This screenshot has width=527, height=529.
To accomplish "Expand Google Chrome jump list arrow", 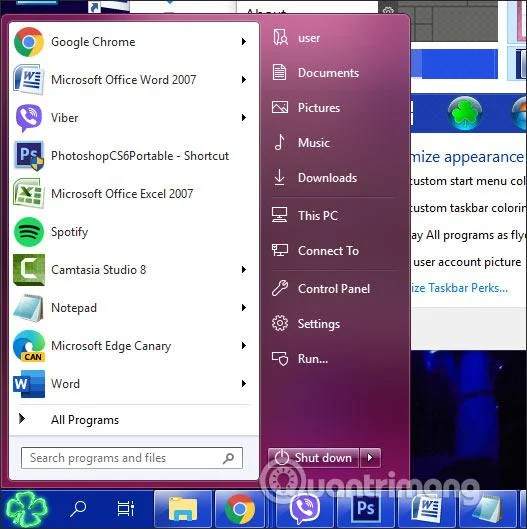I will pos(244,41).
